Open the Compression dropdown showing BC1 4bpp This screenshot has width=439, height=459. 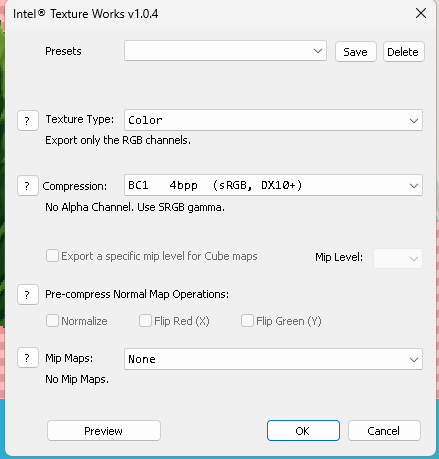[273, 185]
